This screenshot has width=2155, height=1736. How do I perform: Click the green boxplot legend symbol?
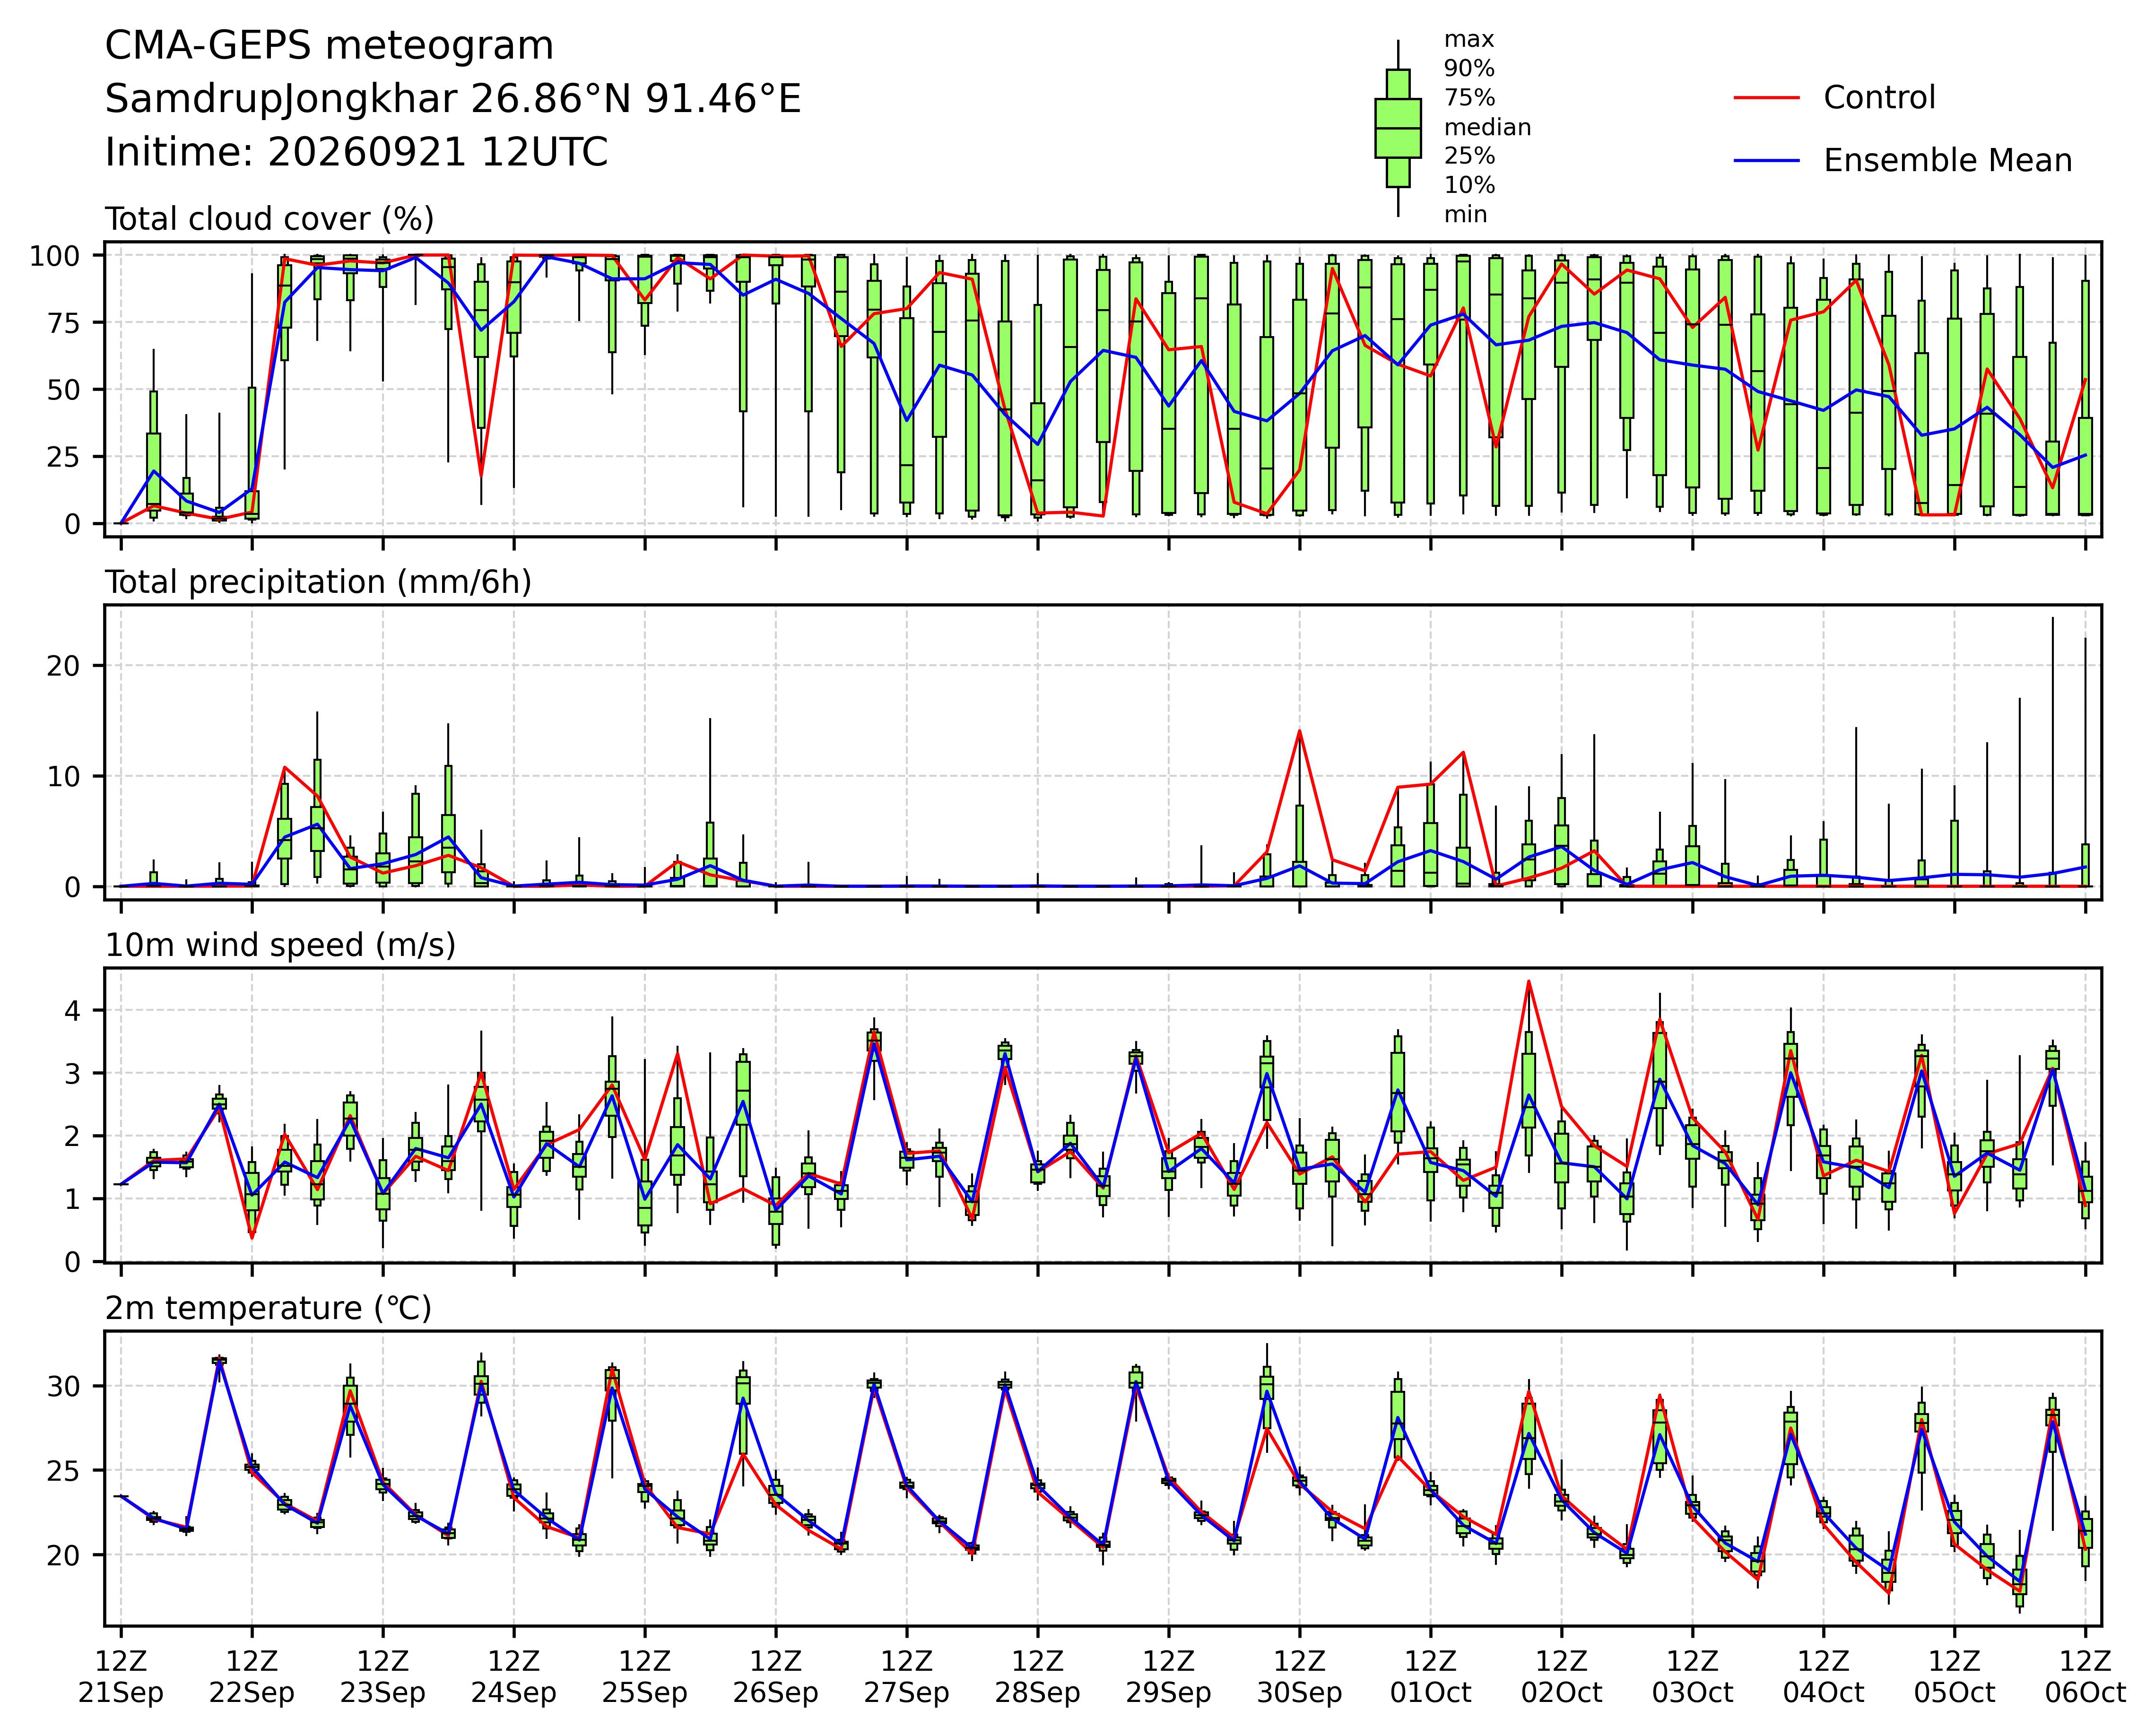click(1398, 128)
